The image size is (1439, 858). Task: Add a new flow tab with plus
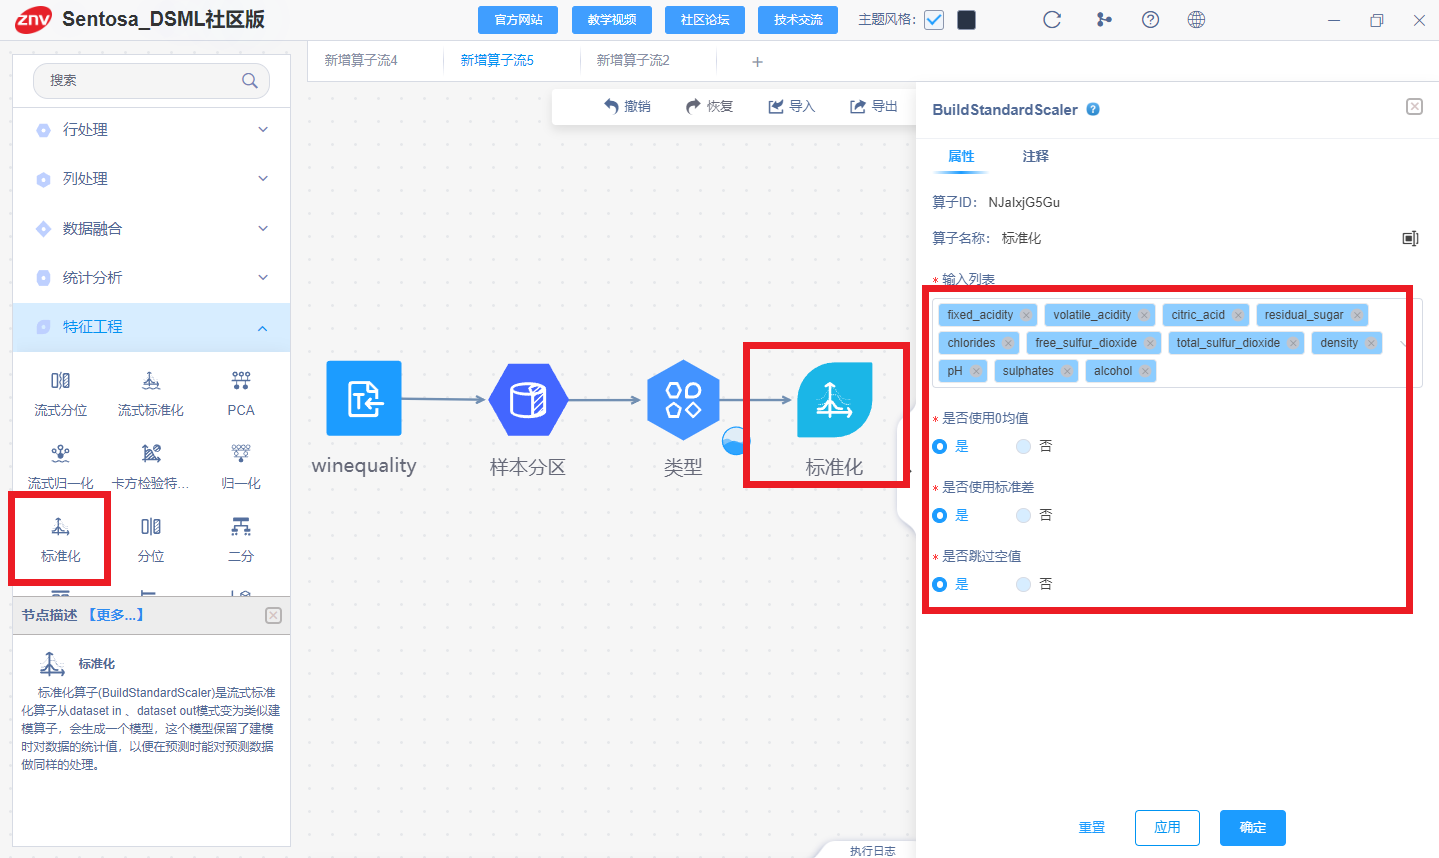tap(757, 62)
